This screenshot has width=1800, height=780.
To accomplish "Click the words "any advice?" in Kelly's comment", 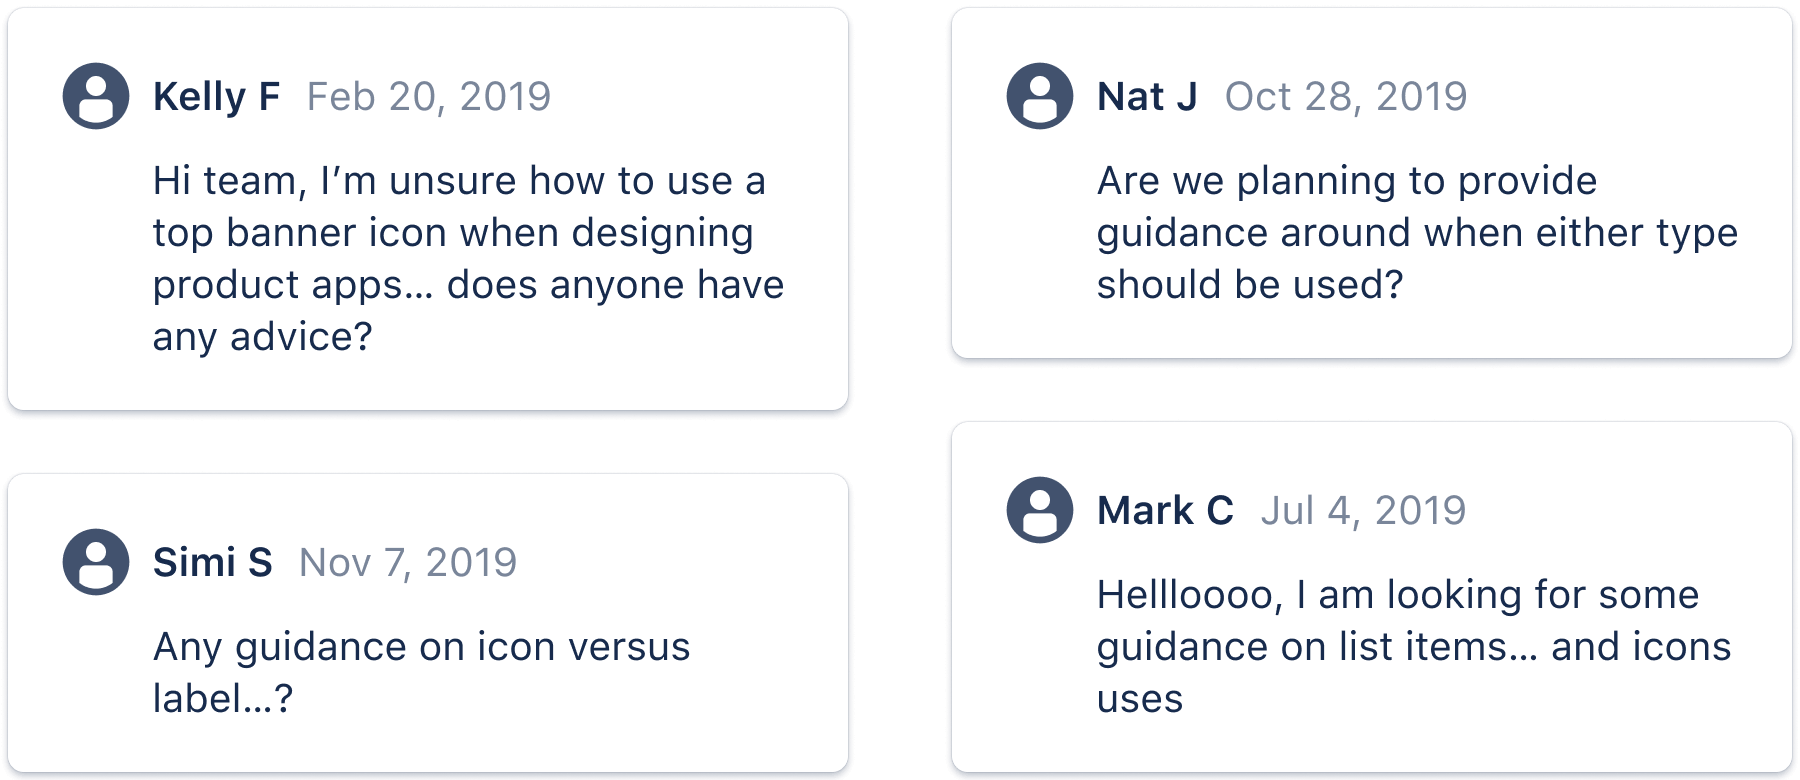I will [x=262, y=337].
